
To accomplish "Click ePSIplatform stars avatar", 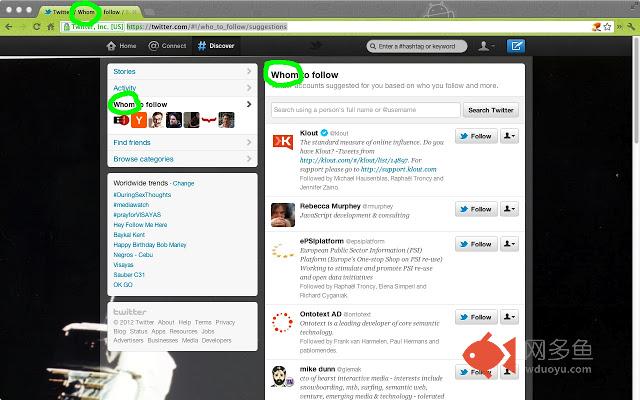I will coord(283,250).
